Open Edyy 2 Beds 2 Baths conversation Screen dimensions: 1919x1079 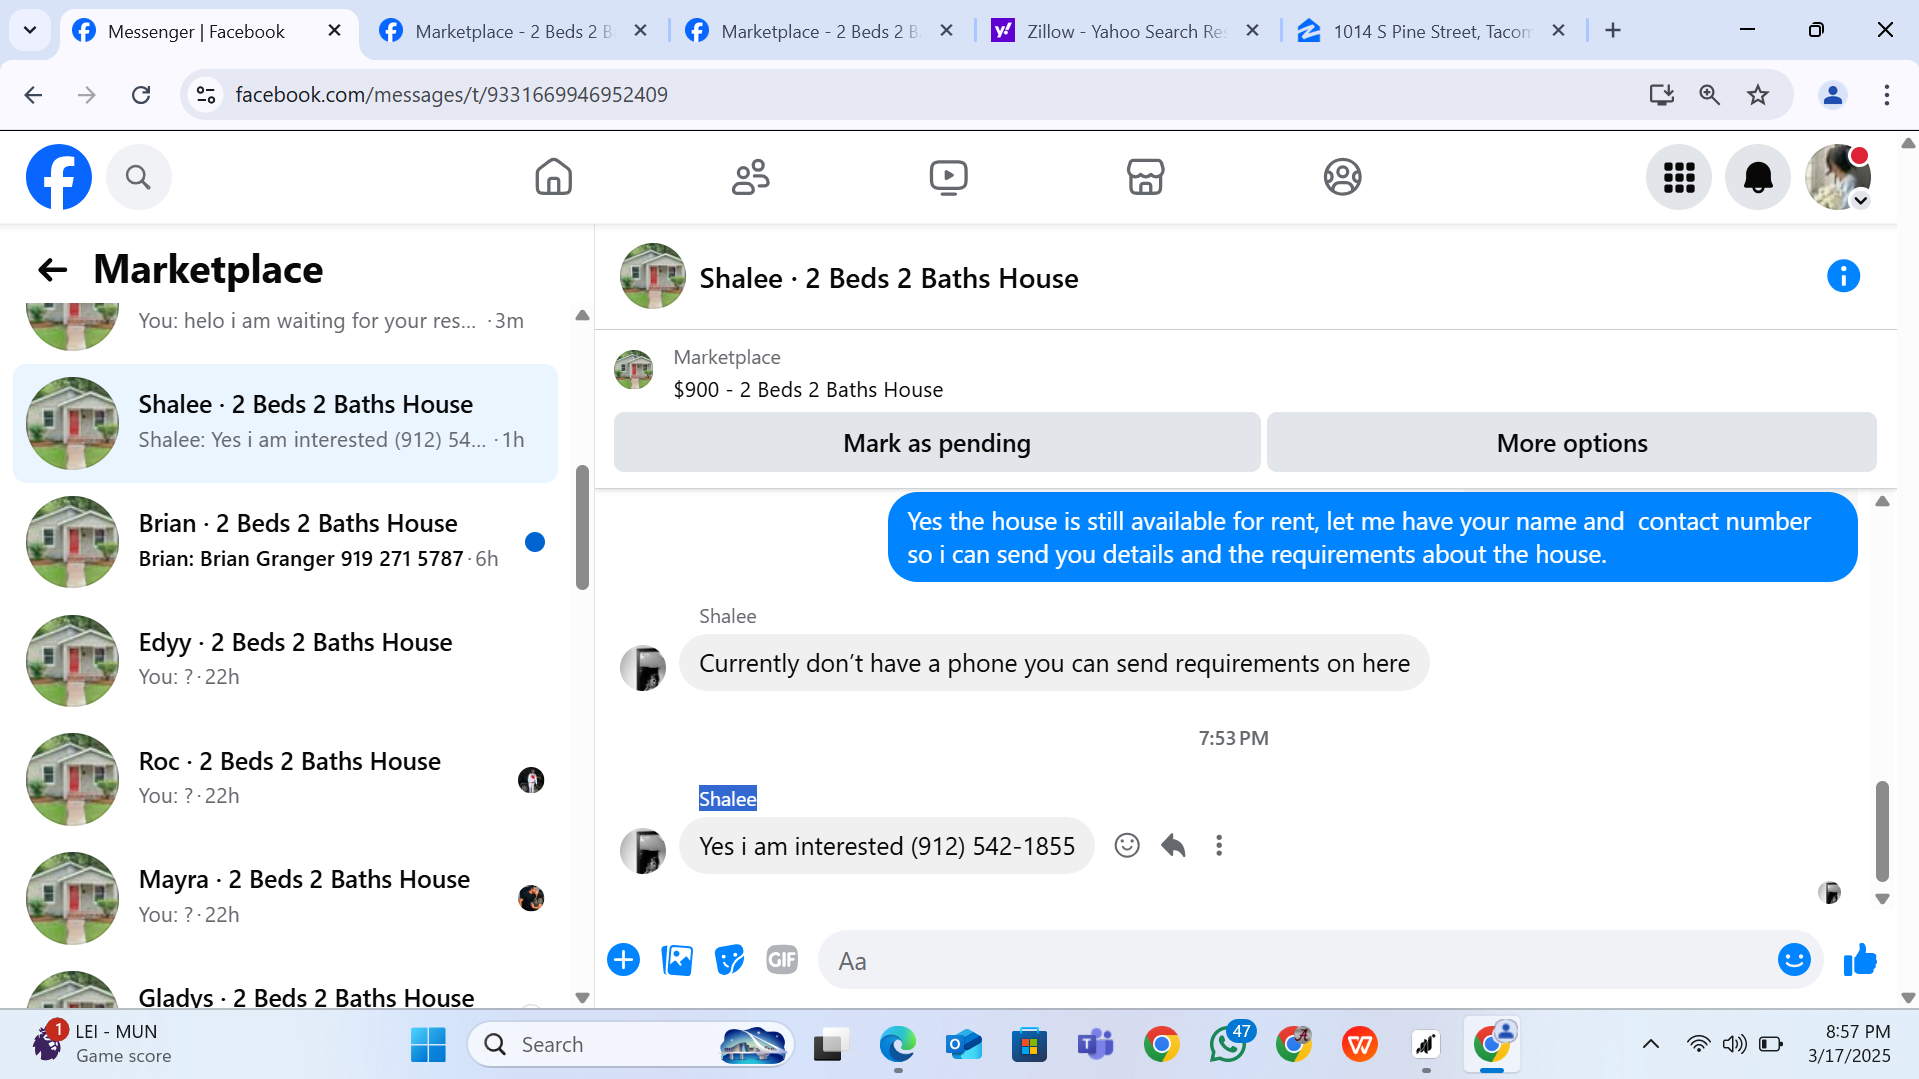coord(286,660)
